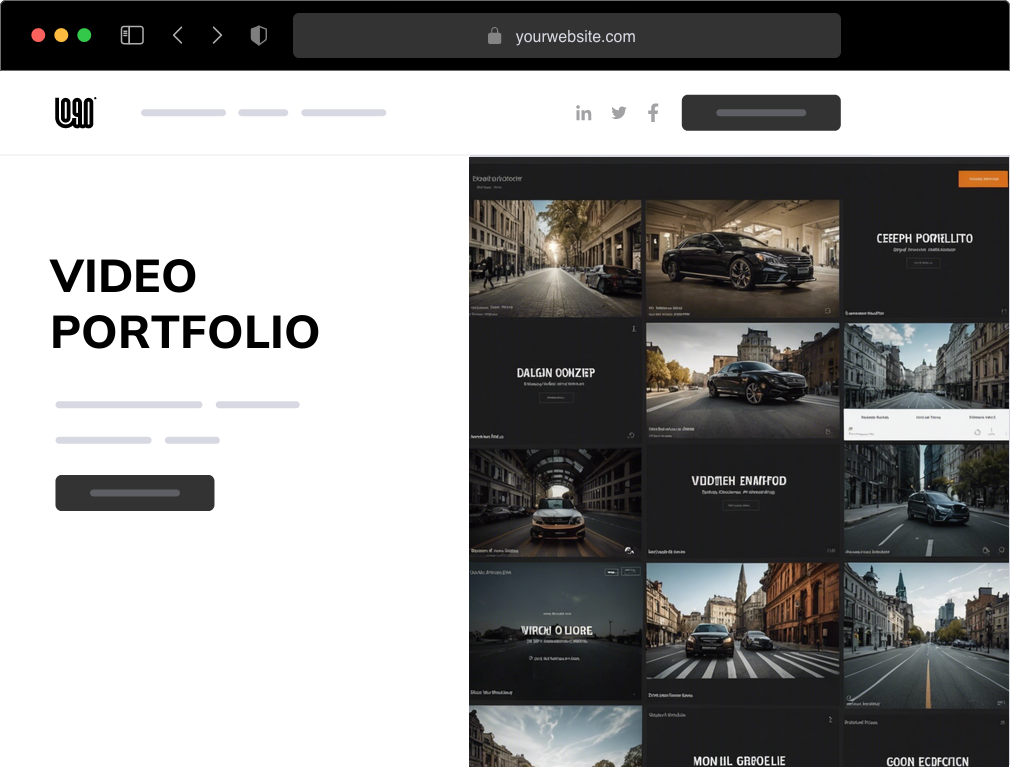Navigate forward with the forward arrow icon

tap(217, 34)
